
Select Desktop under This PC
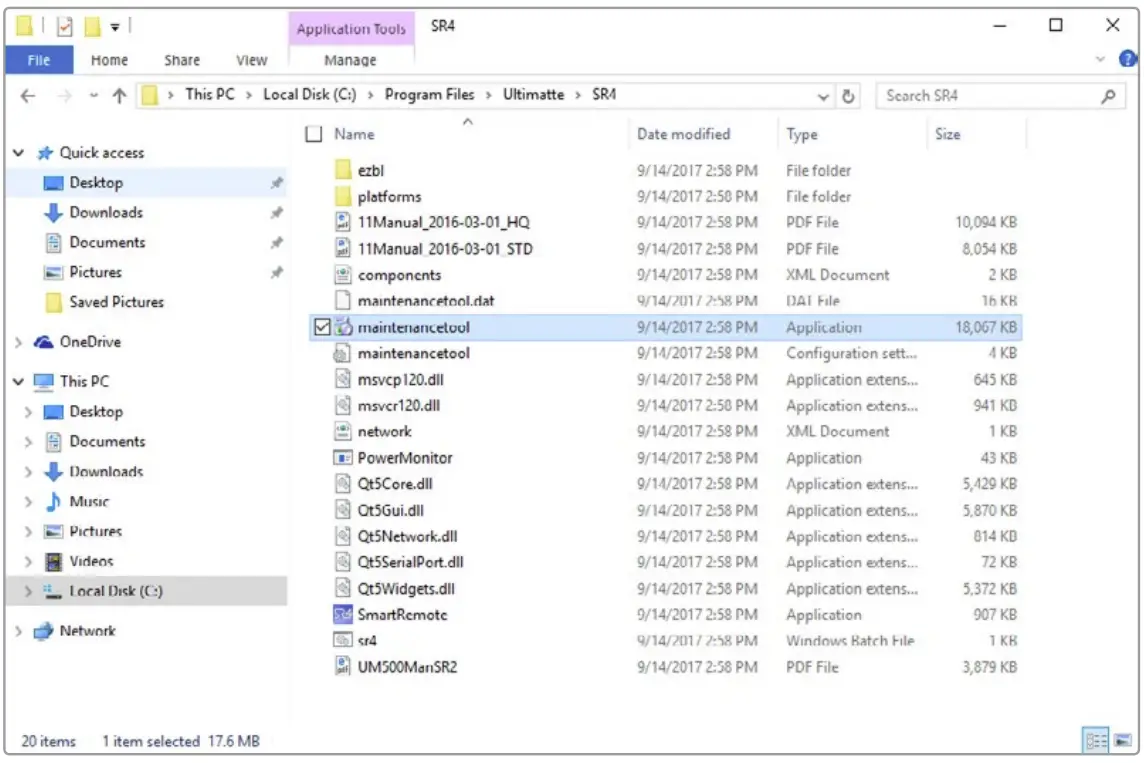(x=96, y=411)
